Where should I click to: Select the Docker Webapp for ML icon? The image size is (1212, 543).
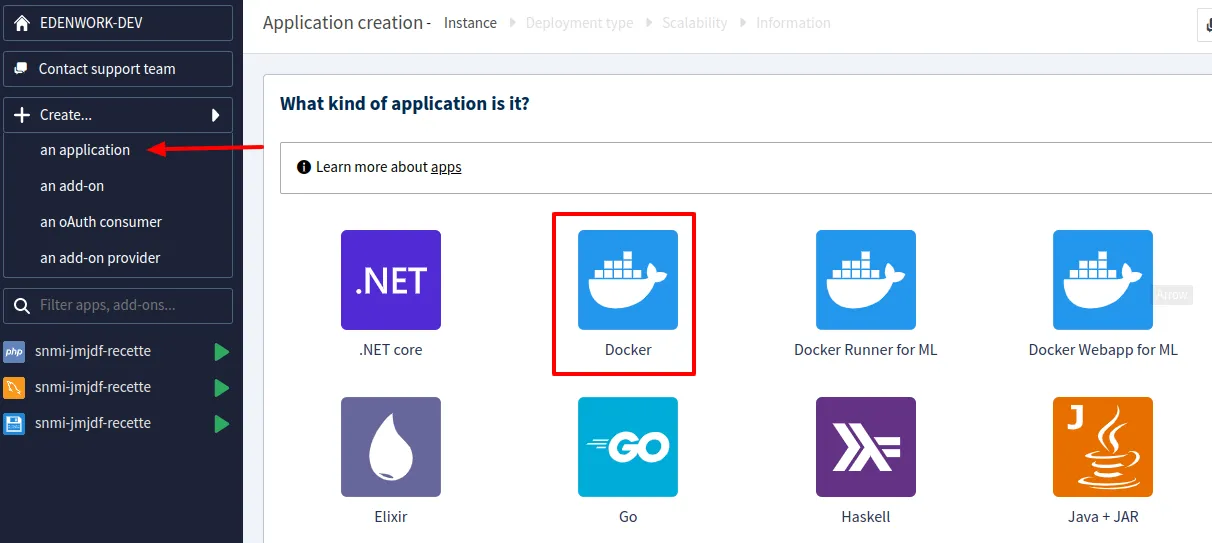pos(1103,280)
